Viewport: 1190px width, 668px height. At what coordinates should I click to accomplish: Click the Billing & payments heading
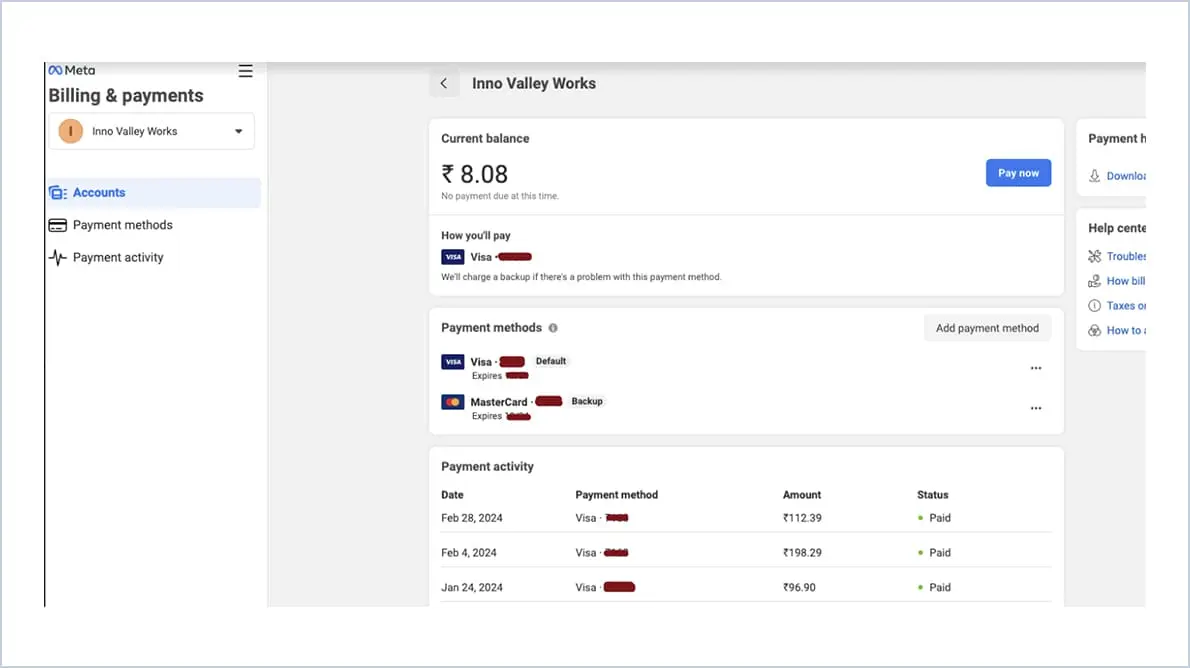coord(126,96)
